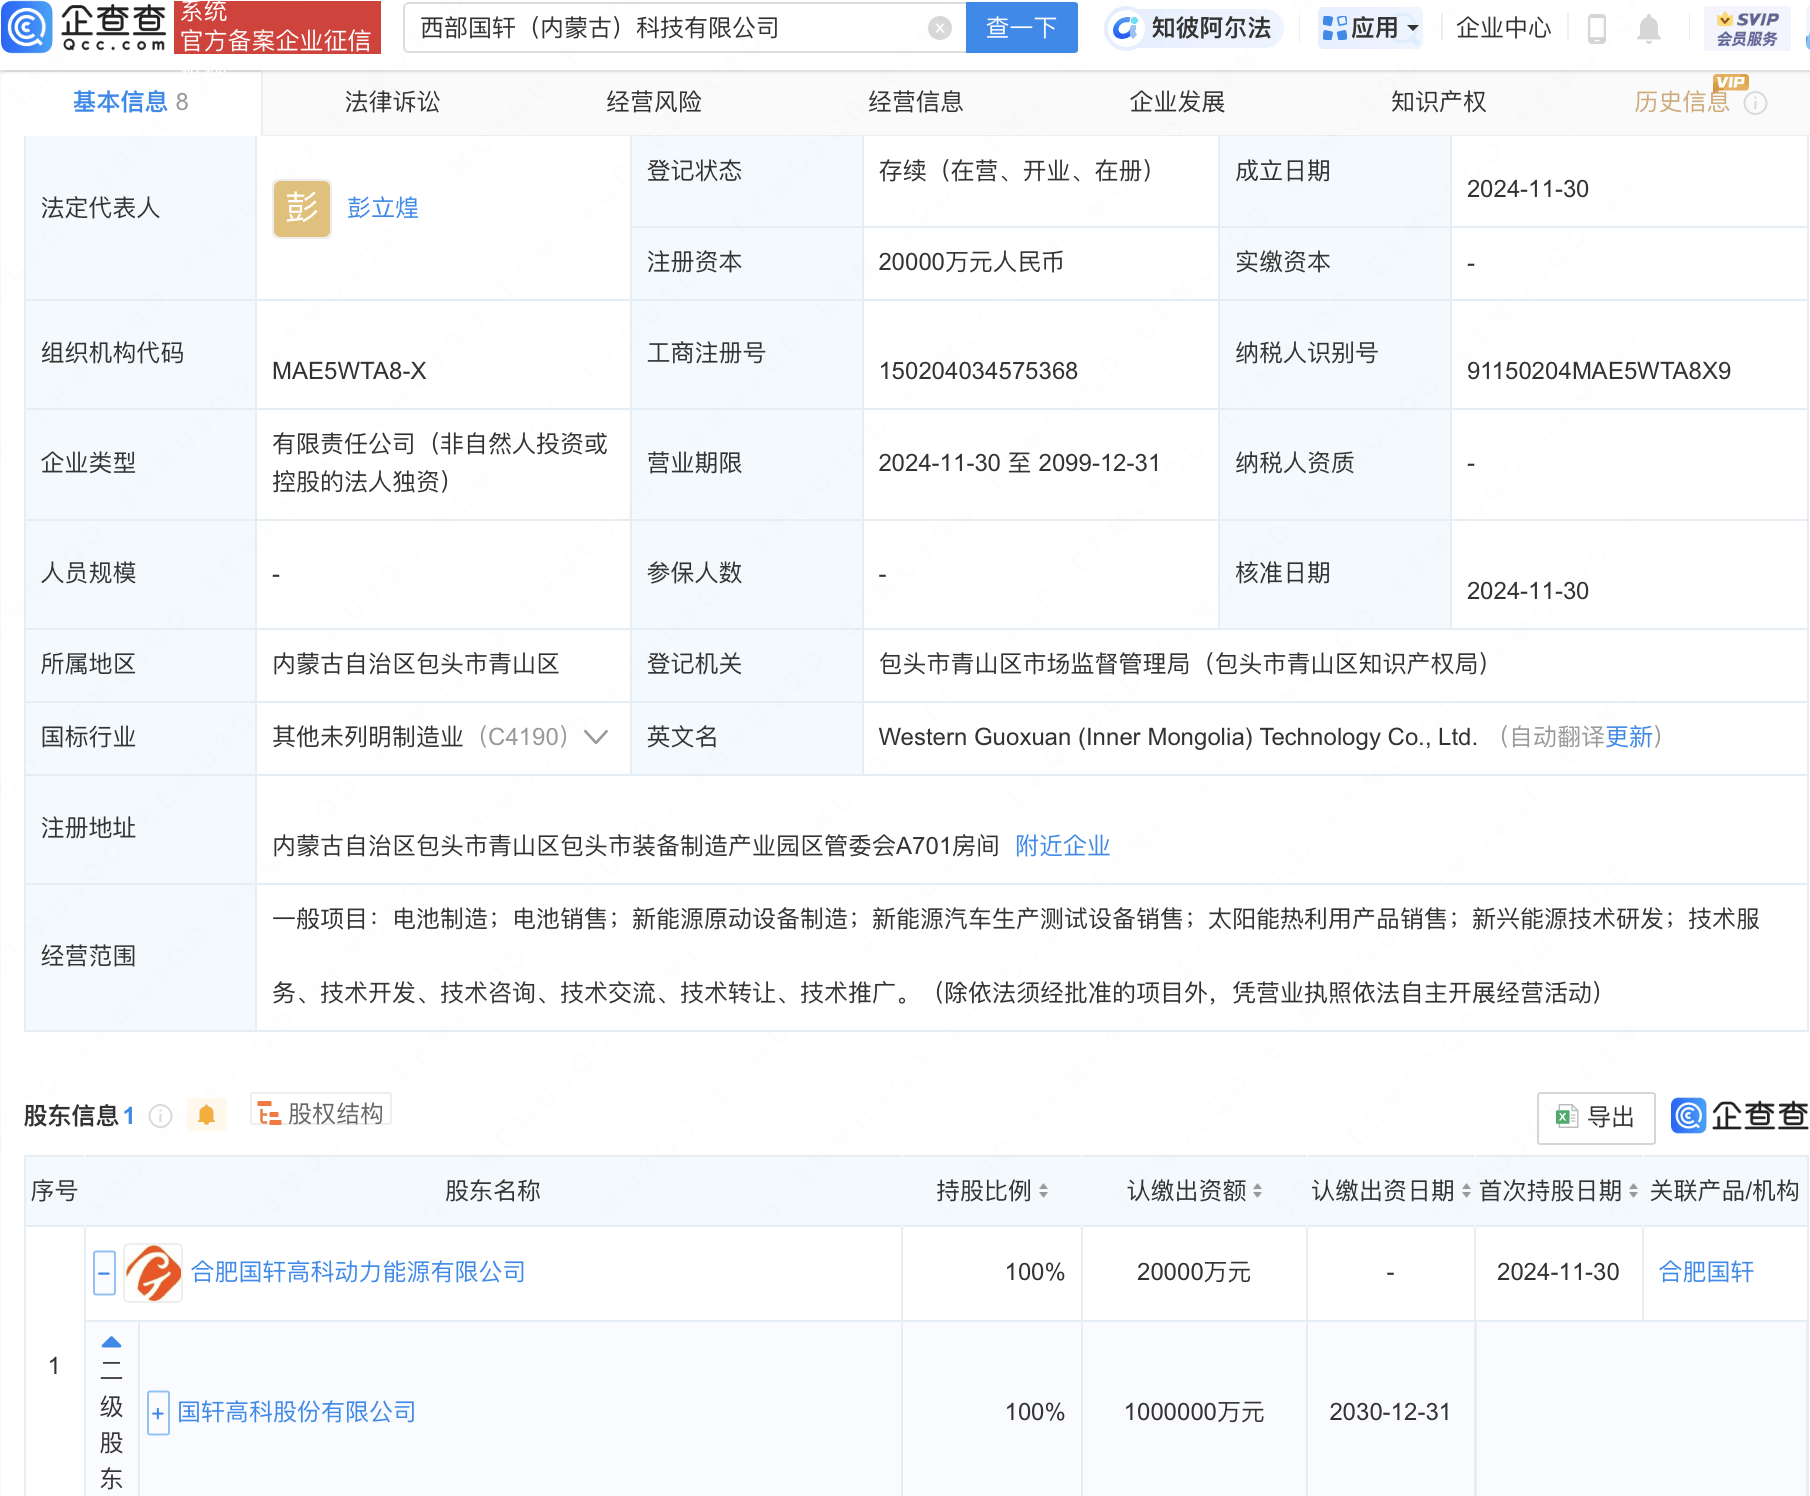Screen dimensions: 1810x1496
Task: Click 1000000万元 subscribed amount cell
Action: point(1194,1412)
